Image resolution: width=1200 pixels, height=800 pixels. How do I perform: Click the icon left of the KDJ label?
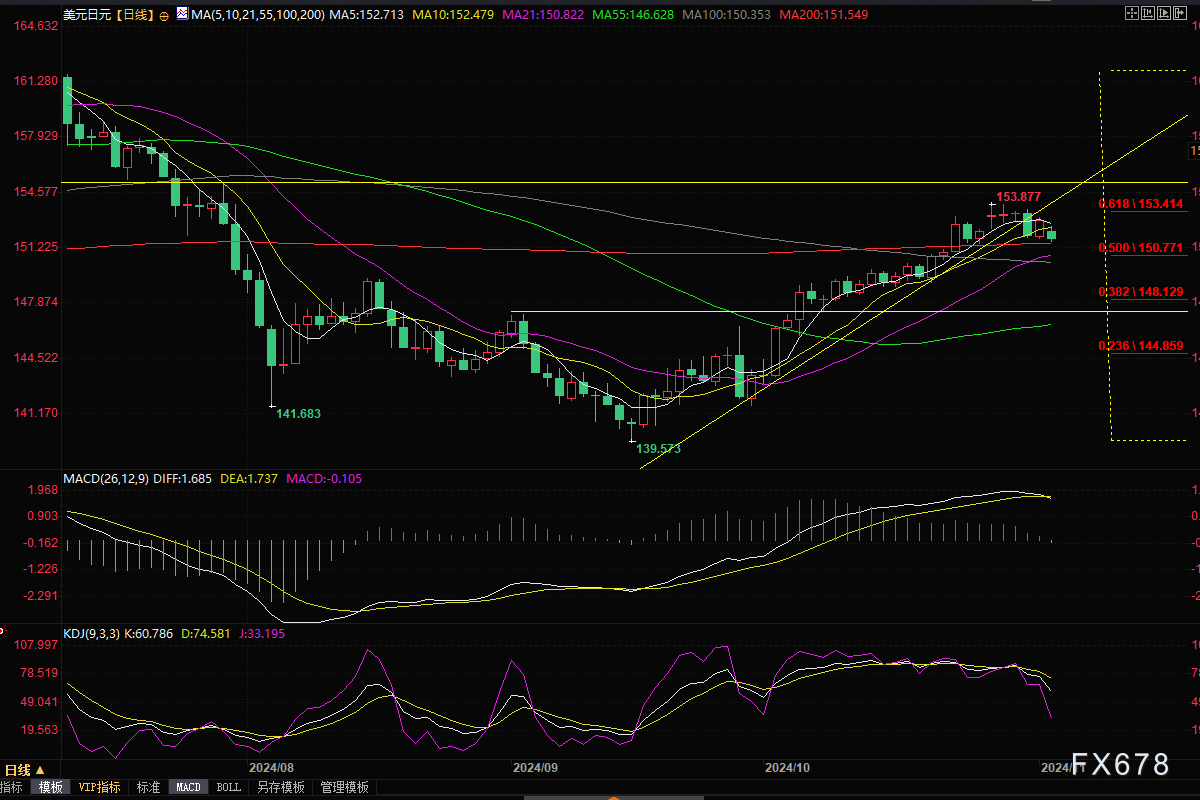click(x=3, y=632)
